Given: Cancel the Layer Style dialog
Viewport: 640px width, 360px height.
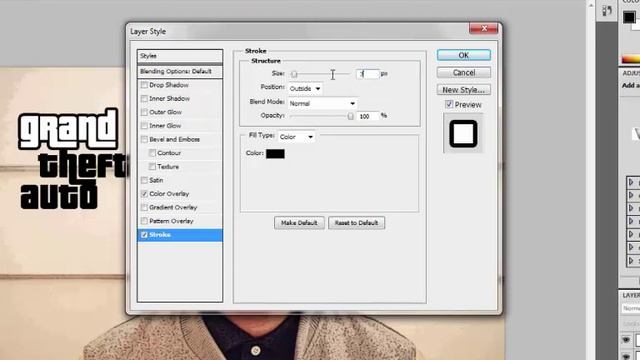Looking at the screenshot, I should (464, 73).
